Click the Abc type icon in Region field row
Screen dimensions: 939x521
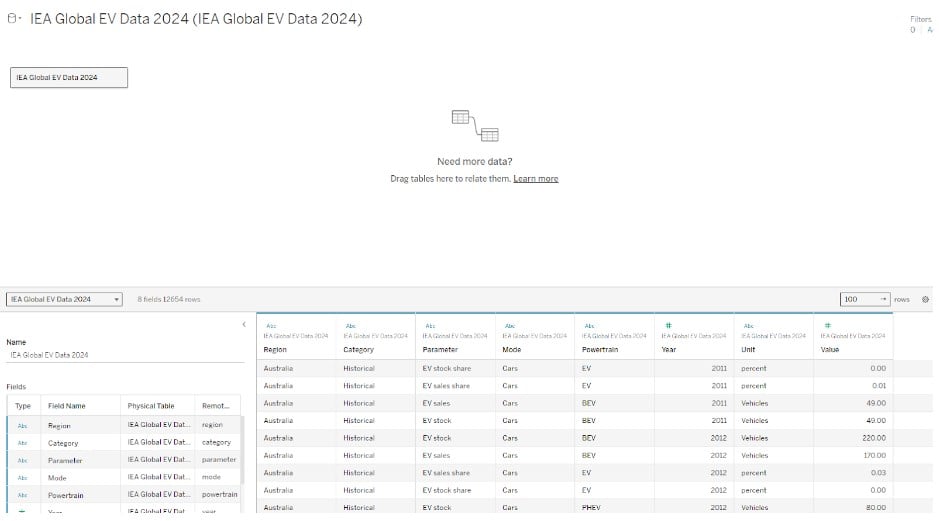click(22, 426)
